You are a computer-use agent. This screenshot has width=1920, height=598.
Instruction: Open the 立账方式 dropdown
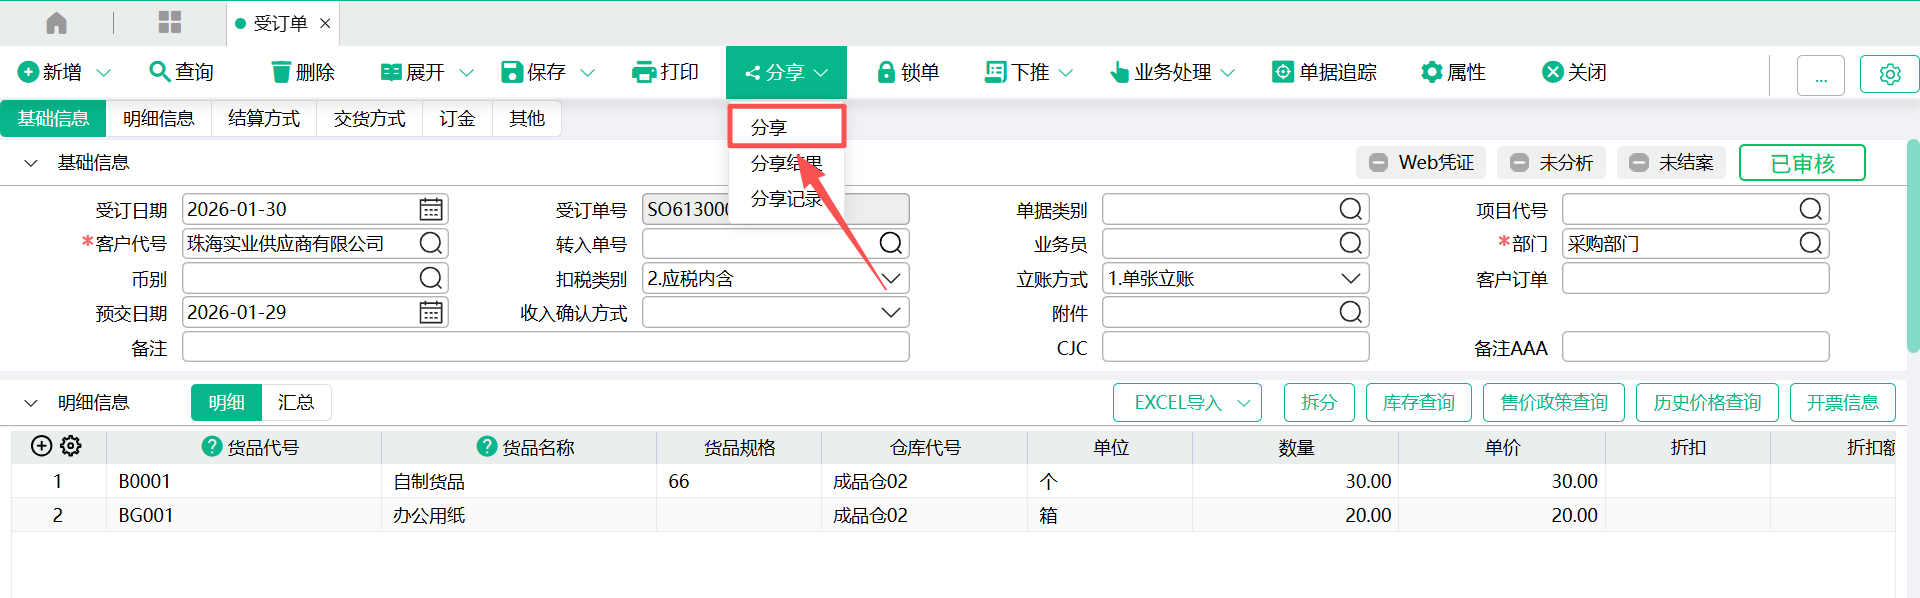point(1350,278)
